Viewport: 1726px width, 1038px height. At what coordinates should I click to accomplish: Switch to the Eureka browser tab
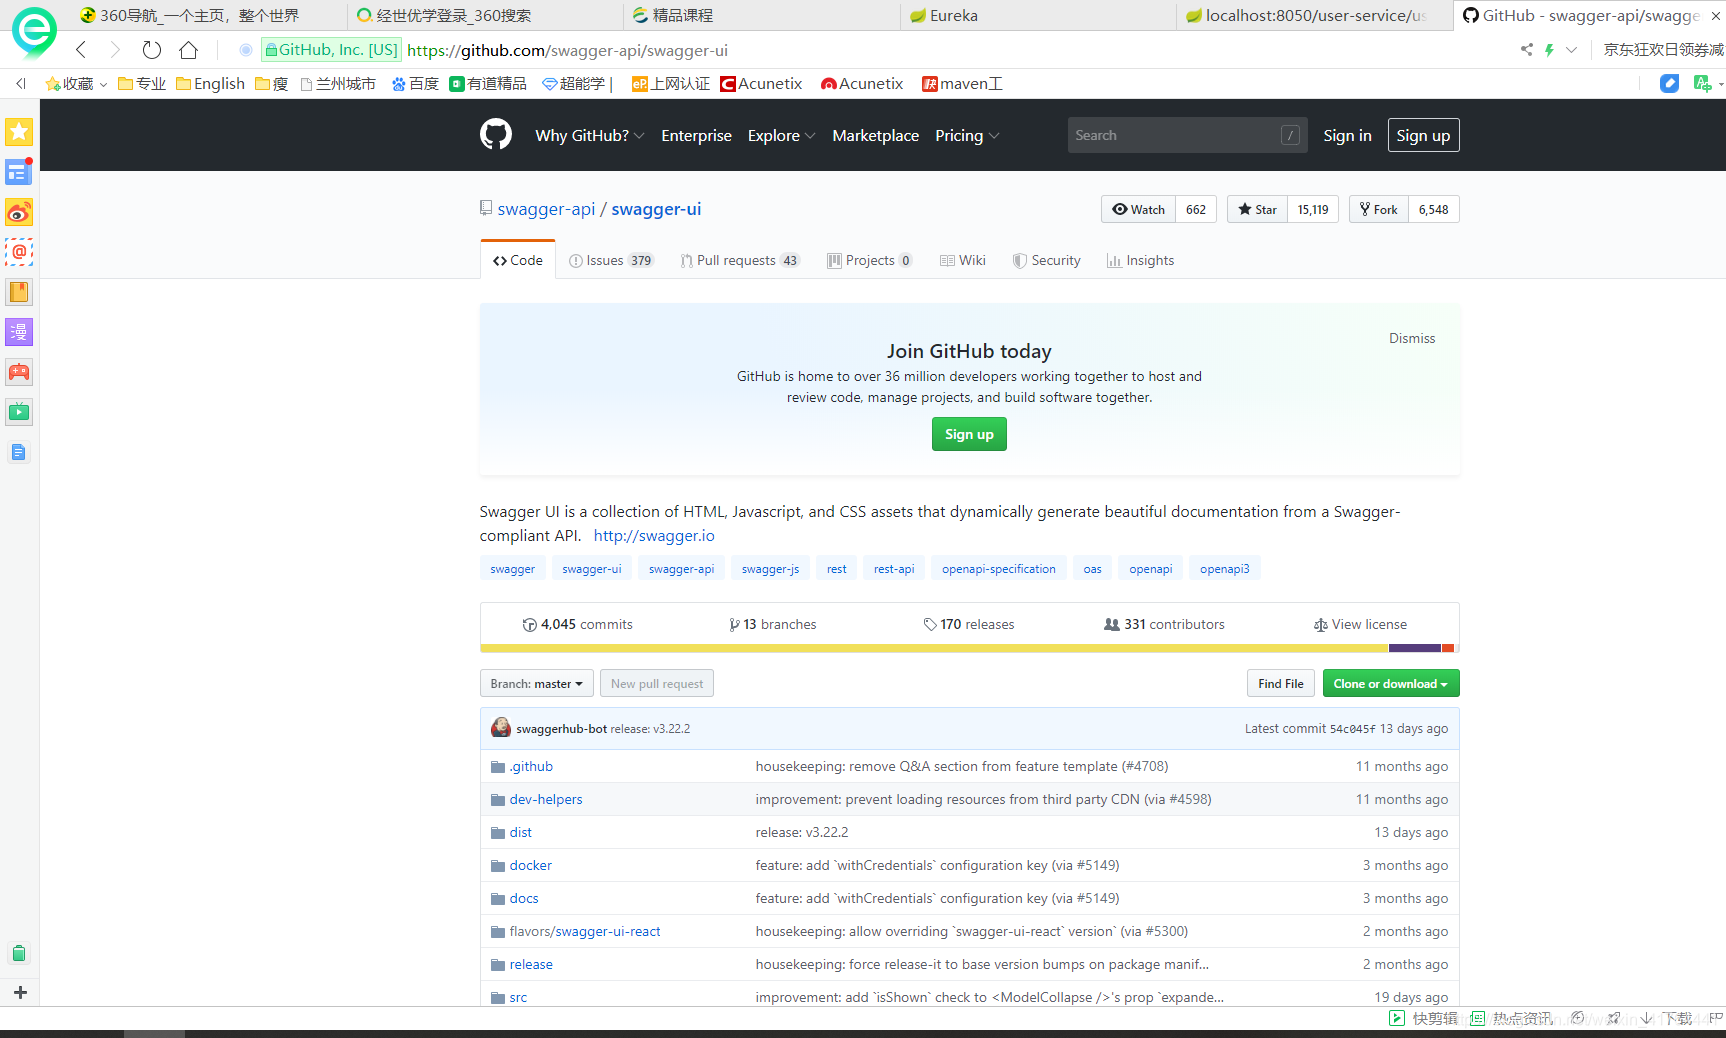1039,15
